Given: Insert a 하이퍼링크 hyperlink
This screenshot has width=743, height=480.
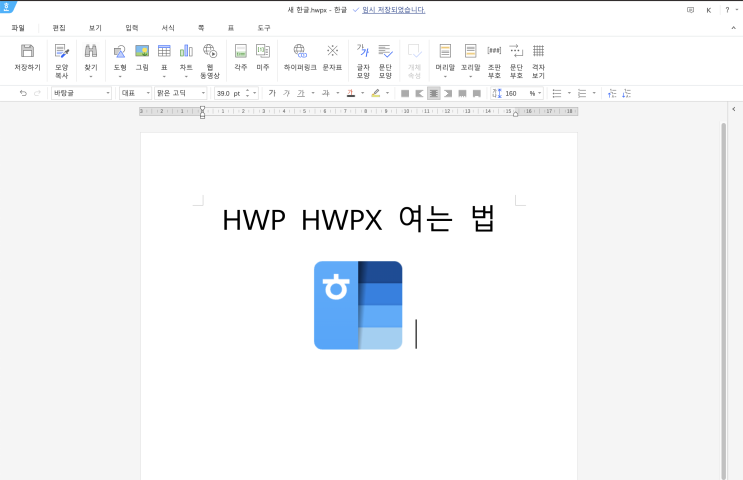Looking at the screenshot, I should click(300, 57).
